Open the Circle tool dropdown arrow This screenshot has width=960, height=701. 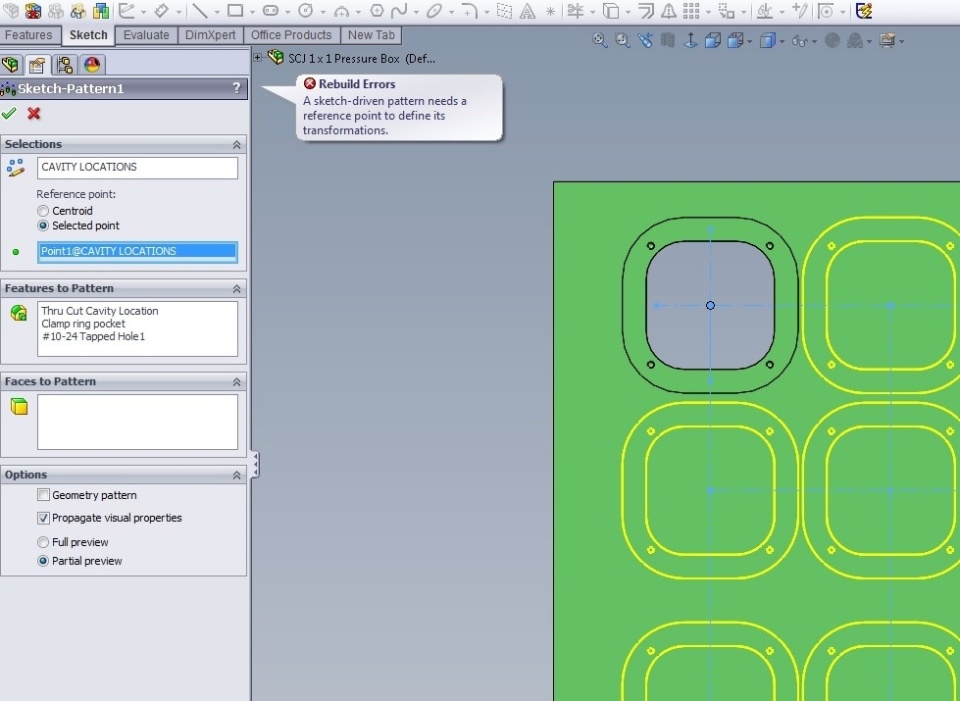[323, 12]
